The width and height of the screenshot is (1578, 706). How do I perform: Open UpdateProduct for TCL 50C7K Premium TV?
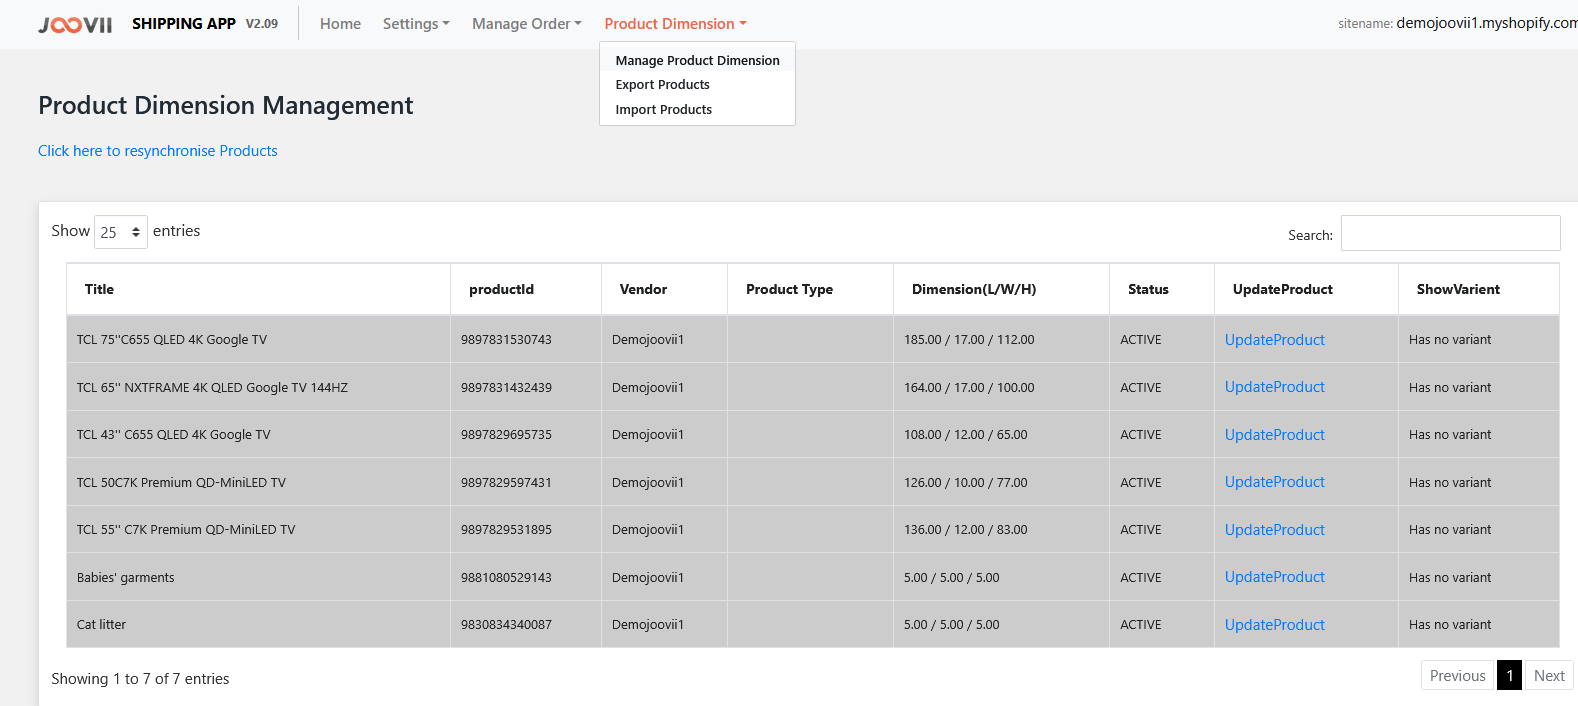[1275, 482]
